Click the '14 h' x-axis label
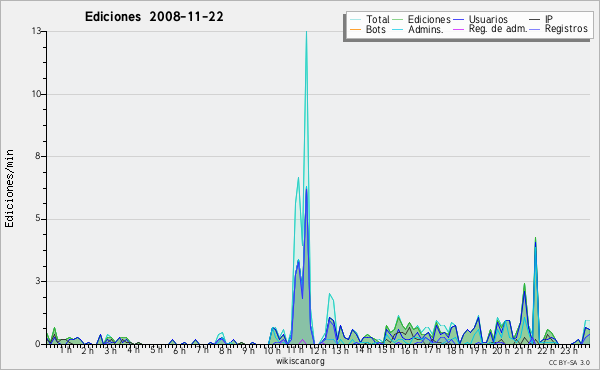 coord(363,350)
